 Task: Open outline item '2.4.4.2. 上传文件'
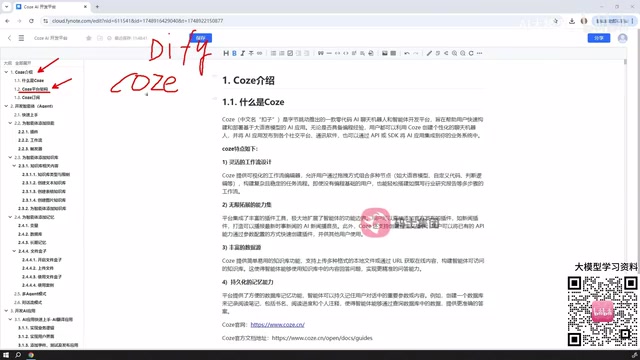pyautogui.click(x=38, y=268)
